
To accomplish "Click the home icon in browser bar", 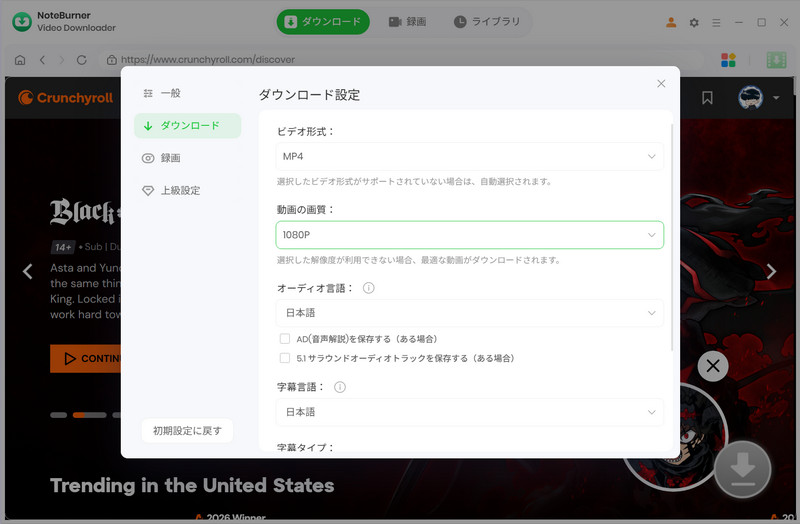I will pos(20,60).
